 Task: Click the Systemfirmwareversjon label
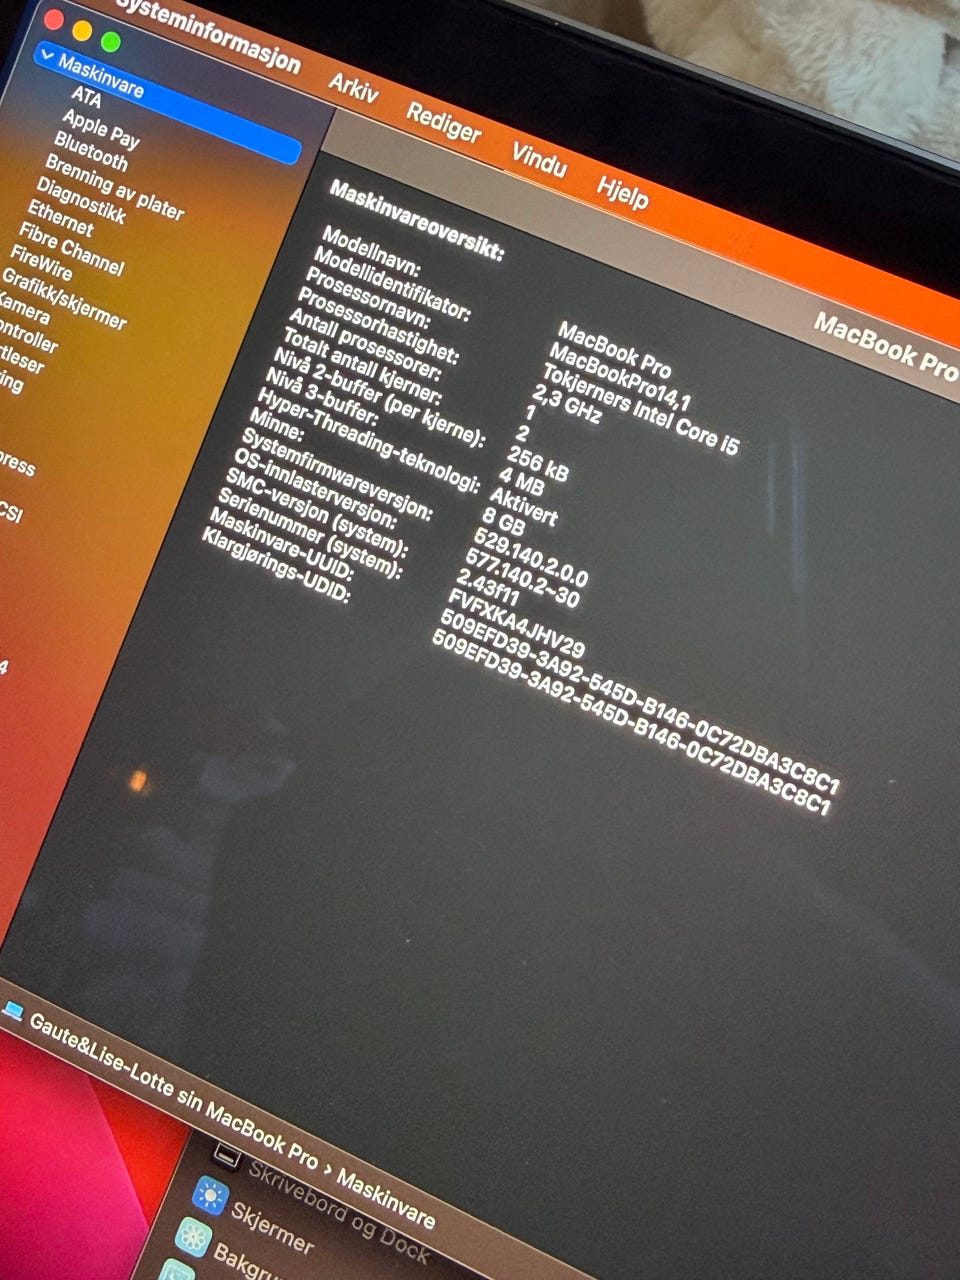click(x=338, y=477)
